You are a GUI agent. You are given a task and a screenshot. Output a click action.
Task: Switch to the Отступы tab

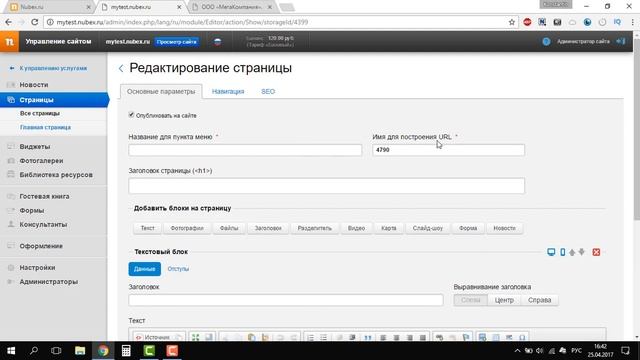point(178,269)
